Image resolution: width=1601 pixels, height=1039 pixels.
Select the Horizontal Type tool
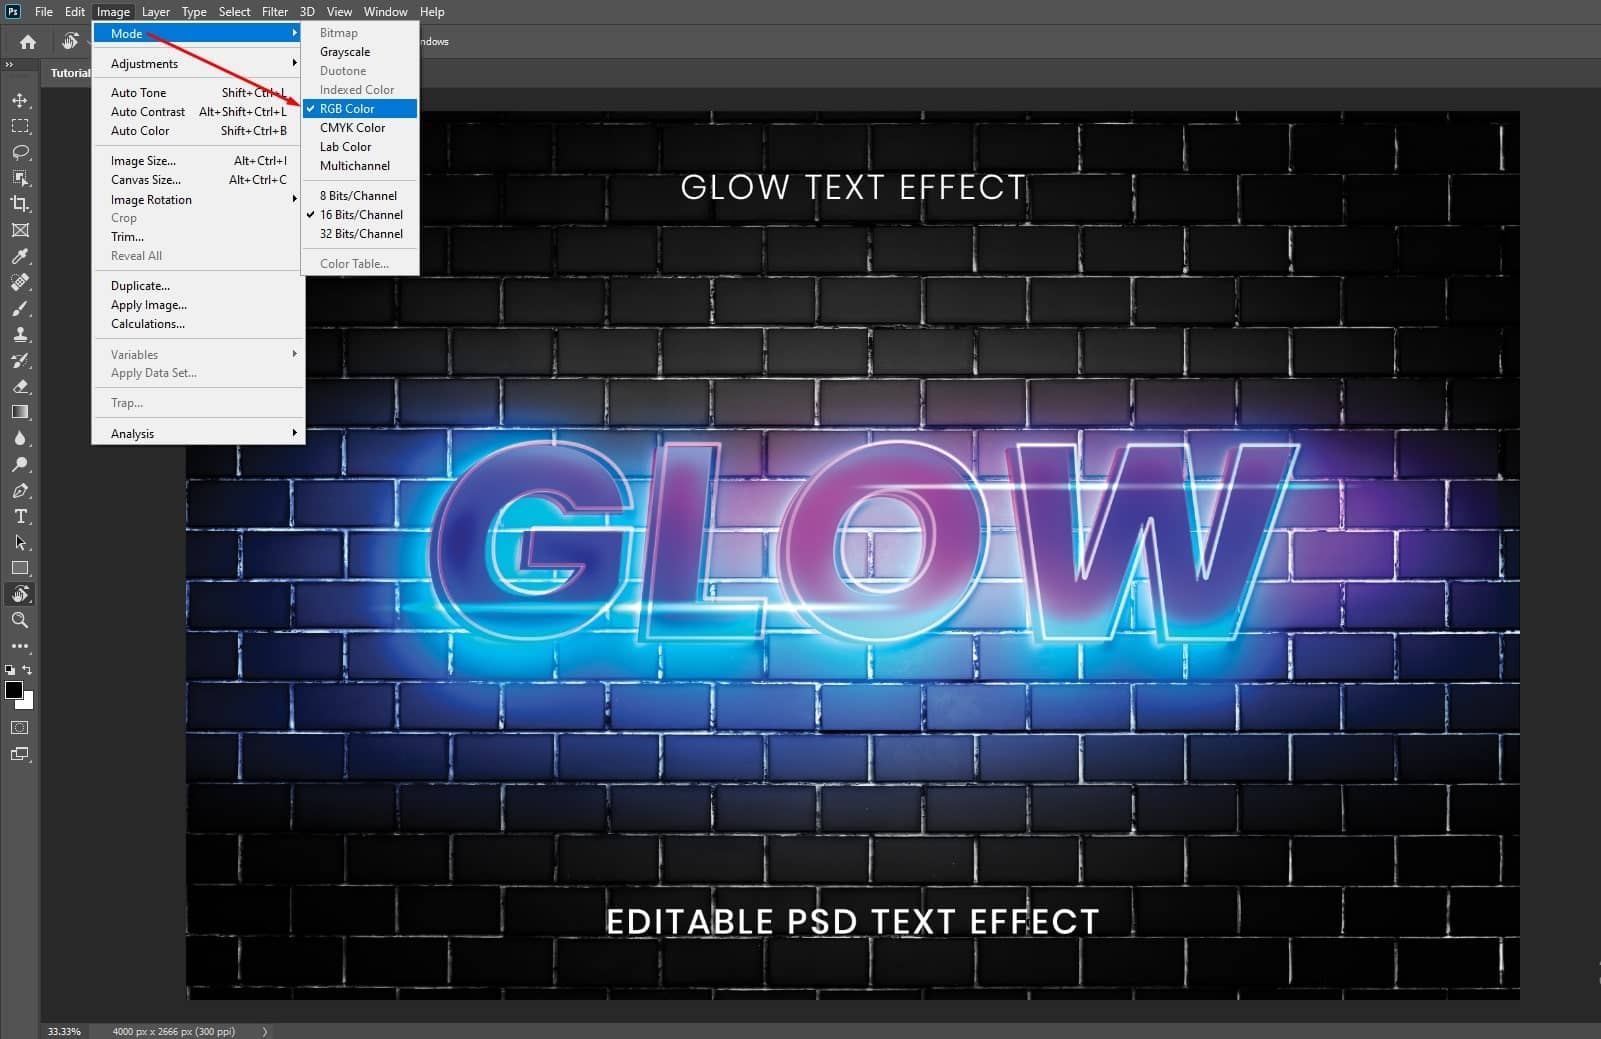(x=20, y=516)
